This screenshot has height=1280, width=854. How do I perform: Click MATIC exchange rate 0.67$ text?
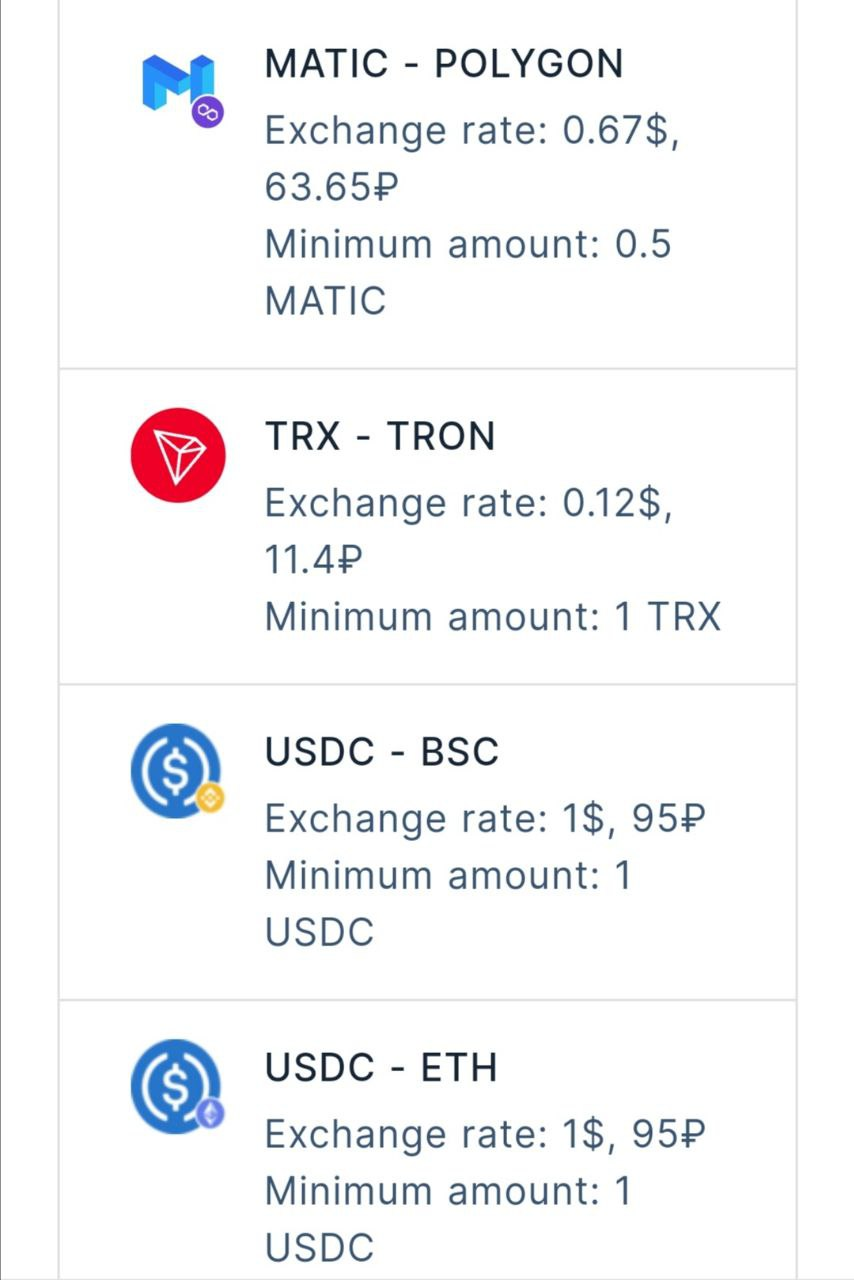coord(472,130)
